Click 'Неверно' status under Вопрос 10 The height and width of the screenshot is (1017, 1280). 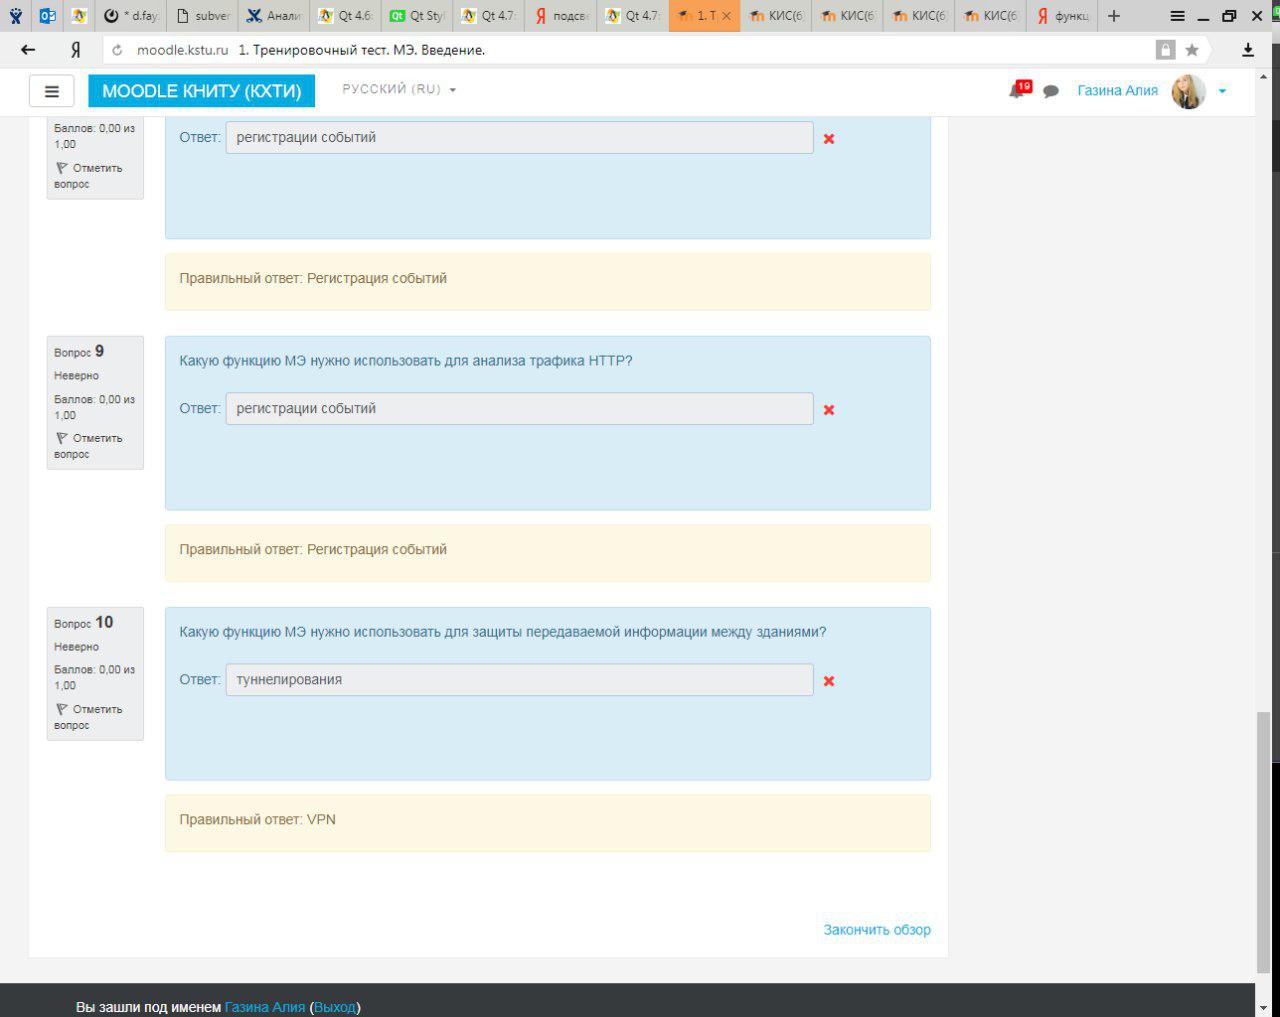(76, 647)
